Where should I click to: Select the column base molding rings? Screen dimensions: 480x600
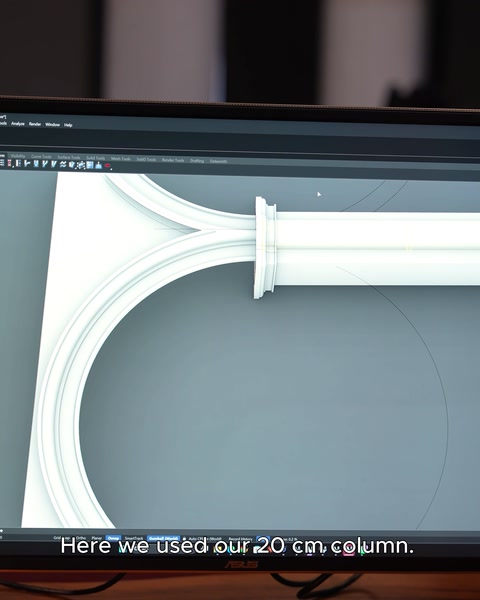point(265,248)
